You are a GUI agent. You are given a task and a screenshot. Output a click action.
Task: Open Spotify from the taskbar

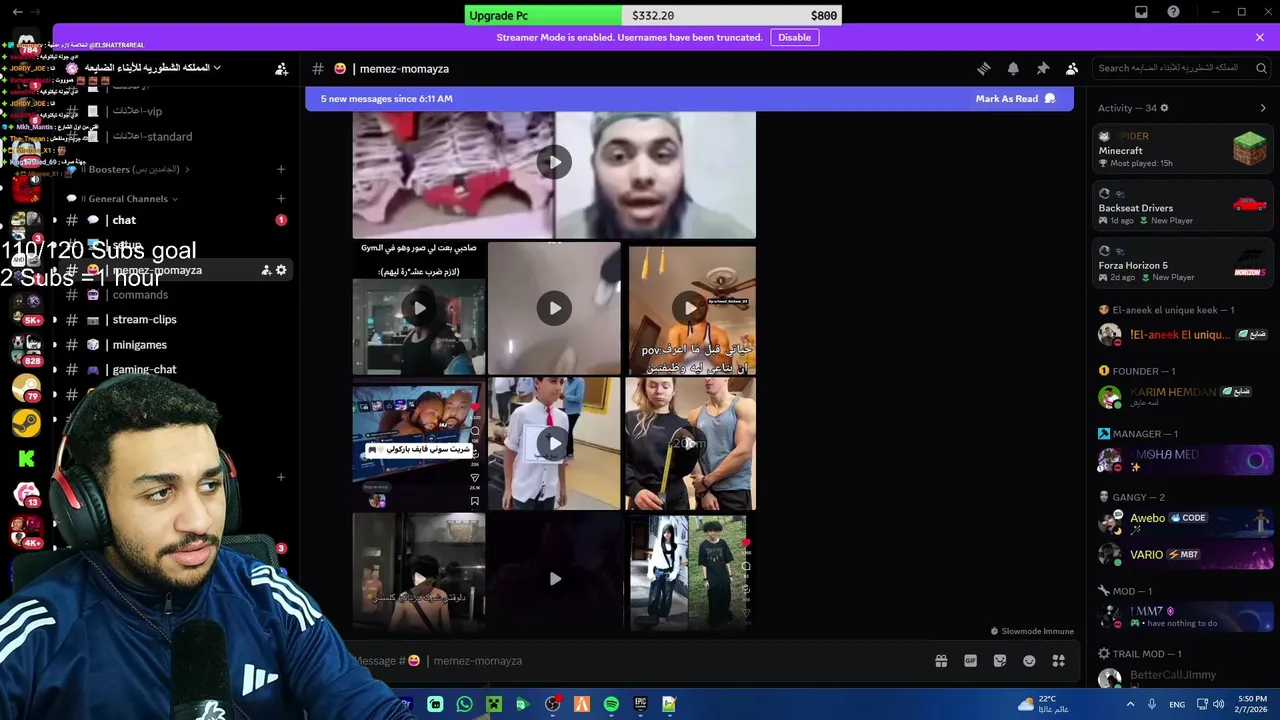click(611, 704)
